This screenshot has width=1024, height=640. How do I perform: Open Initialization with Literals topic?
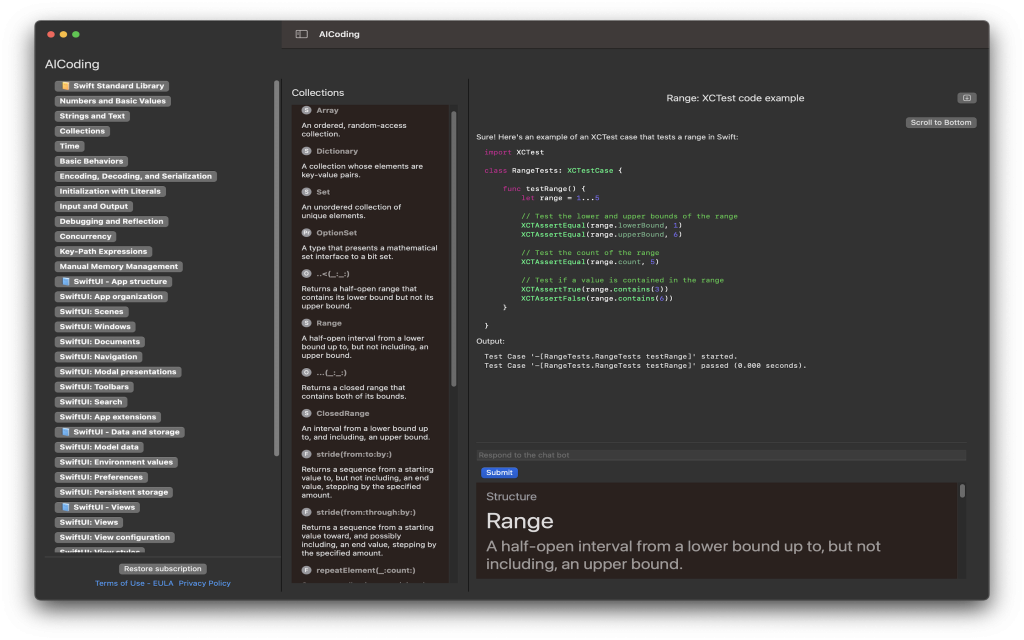click(110, 191)
